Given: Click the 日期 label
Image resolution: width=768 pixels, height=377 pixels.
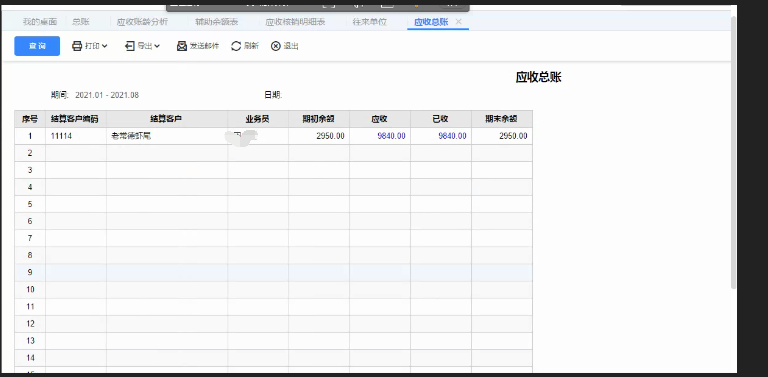Looking at the screenshot, I should click(273, 95).
